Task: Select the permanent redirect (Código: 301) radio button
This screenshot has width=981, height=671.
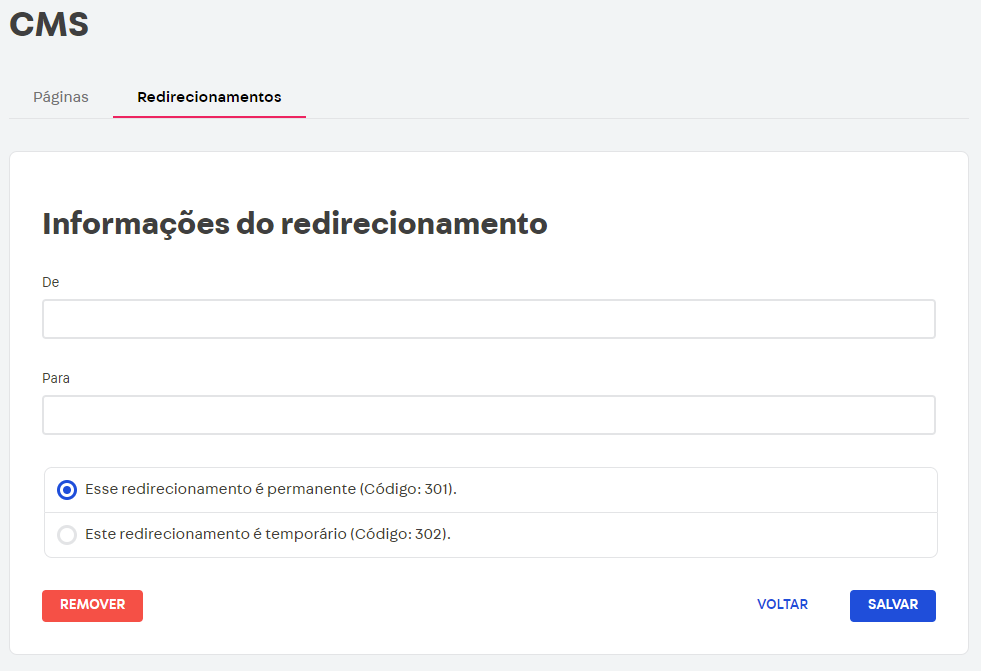Action: [67, 489]
